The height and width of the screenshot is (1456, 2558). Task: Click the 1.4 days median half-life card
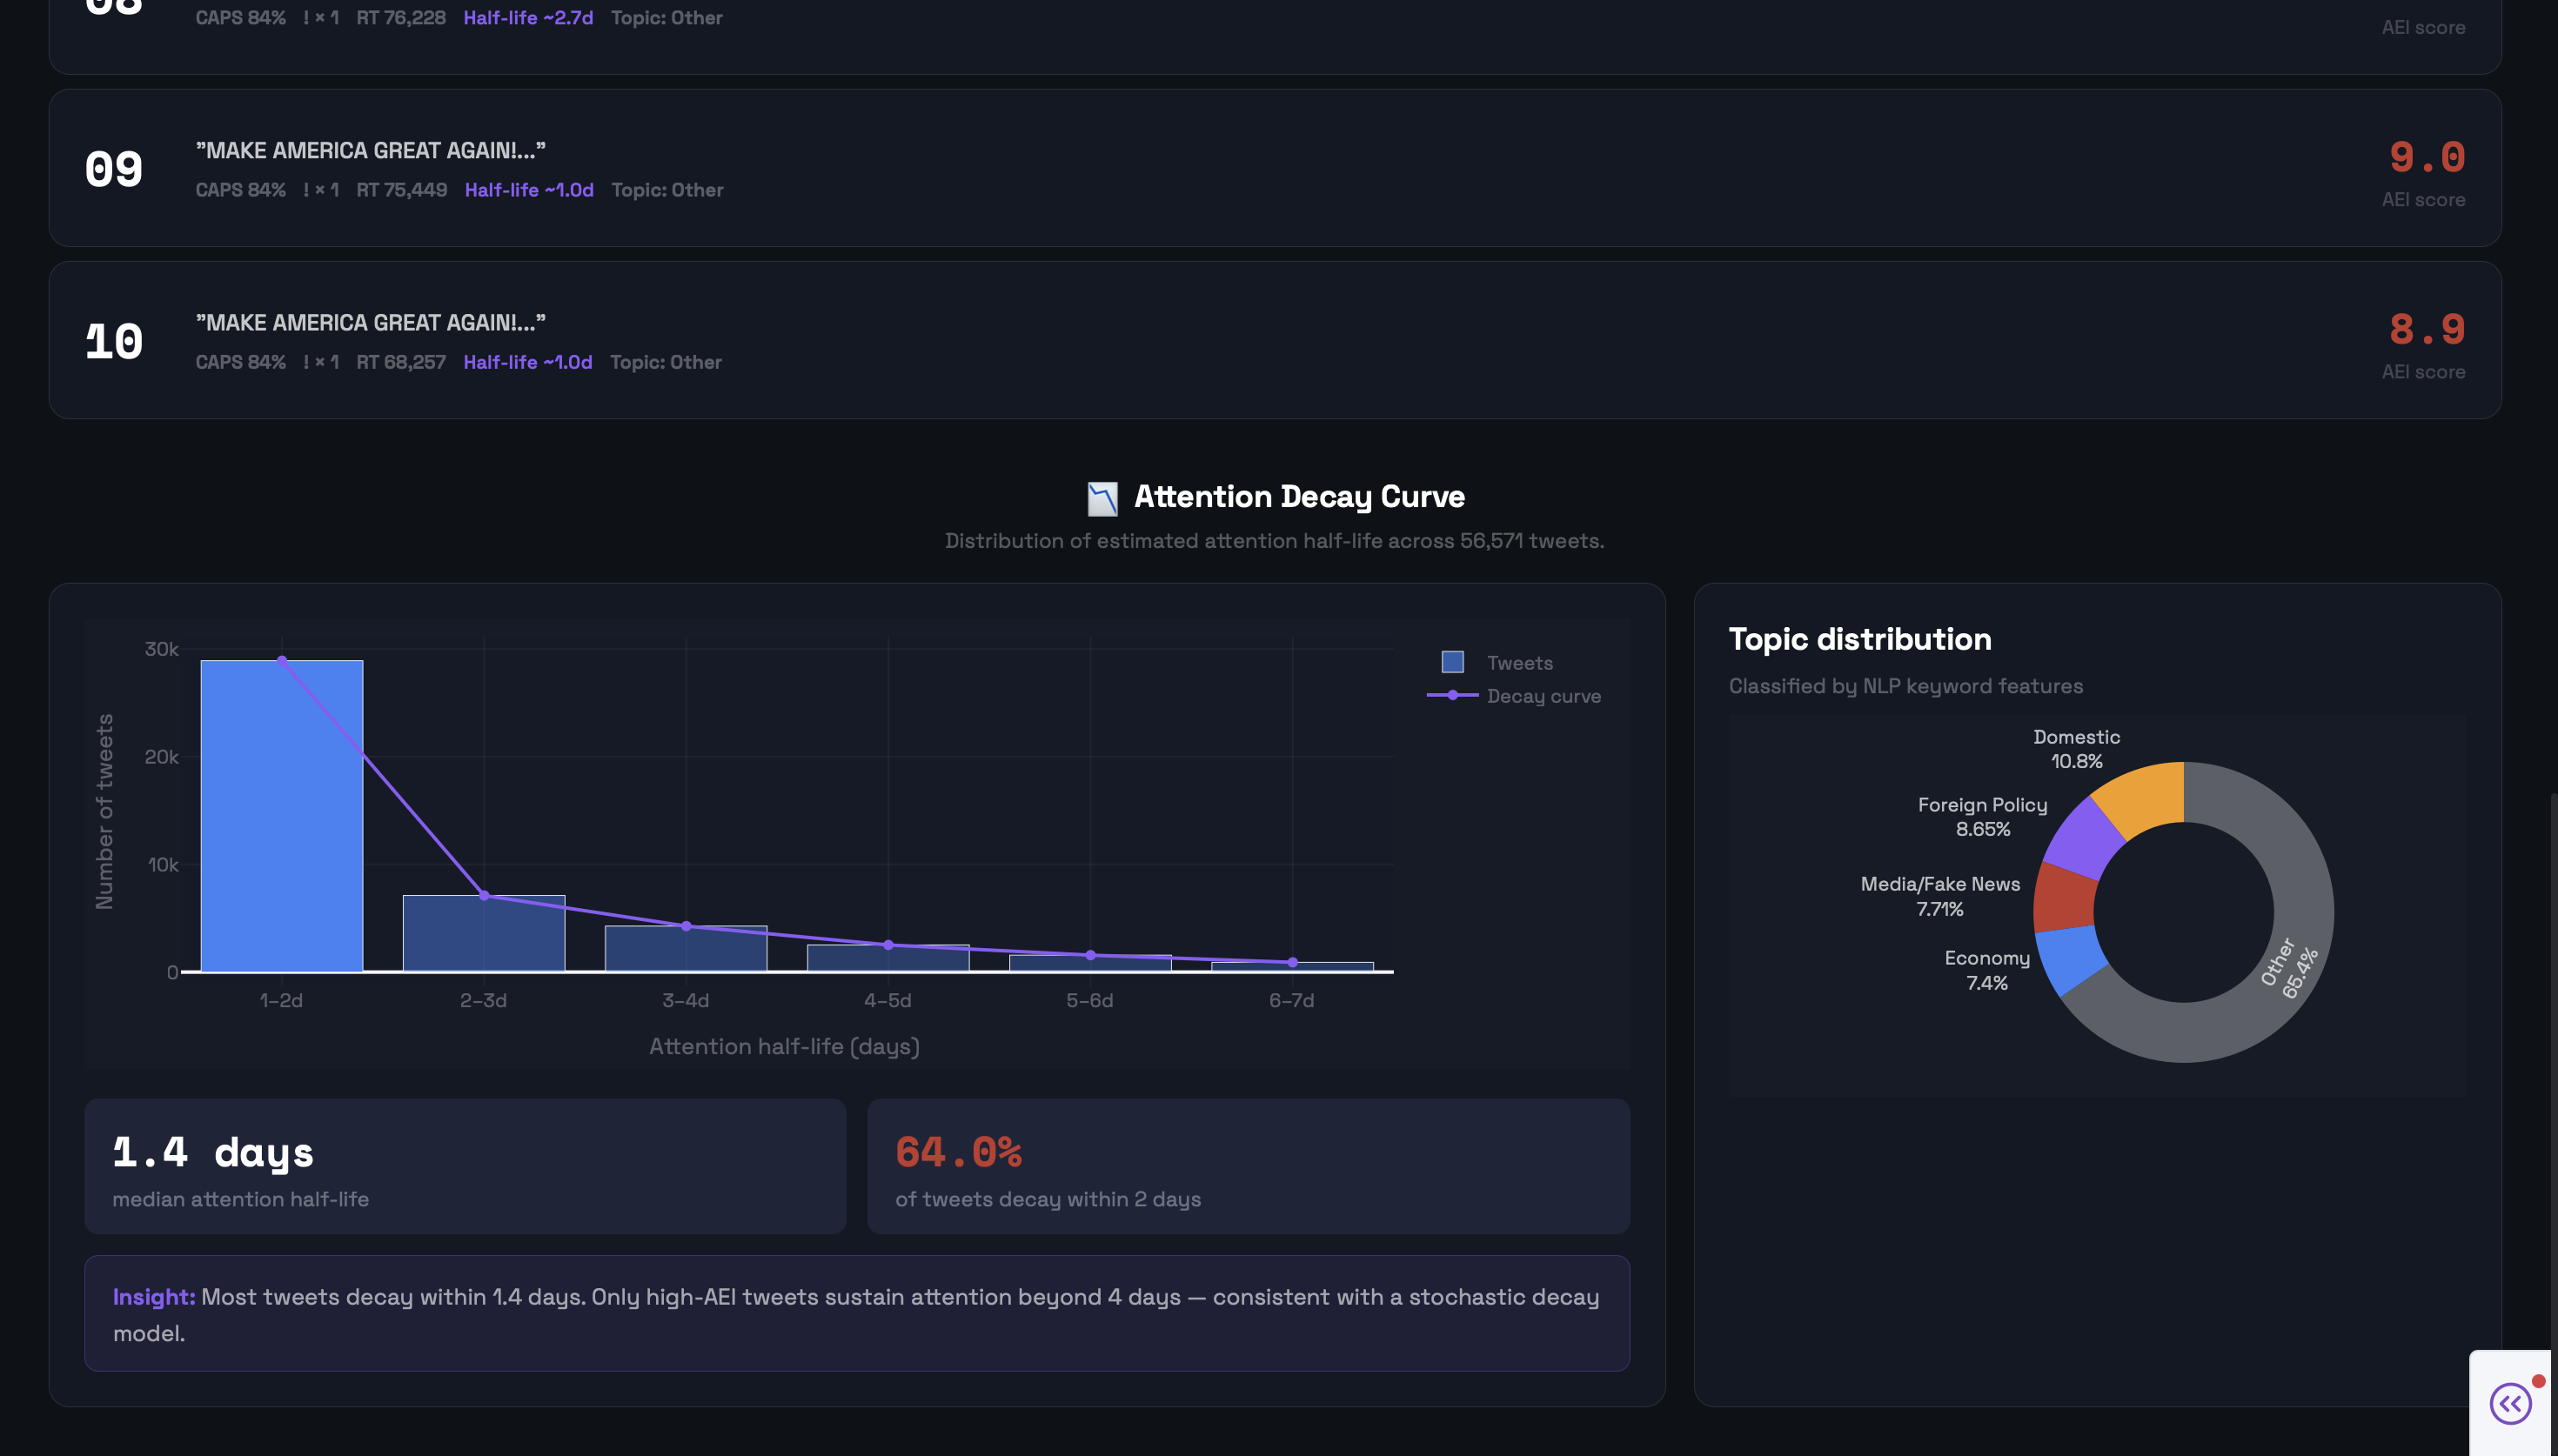(x=465, y=1166)
